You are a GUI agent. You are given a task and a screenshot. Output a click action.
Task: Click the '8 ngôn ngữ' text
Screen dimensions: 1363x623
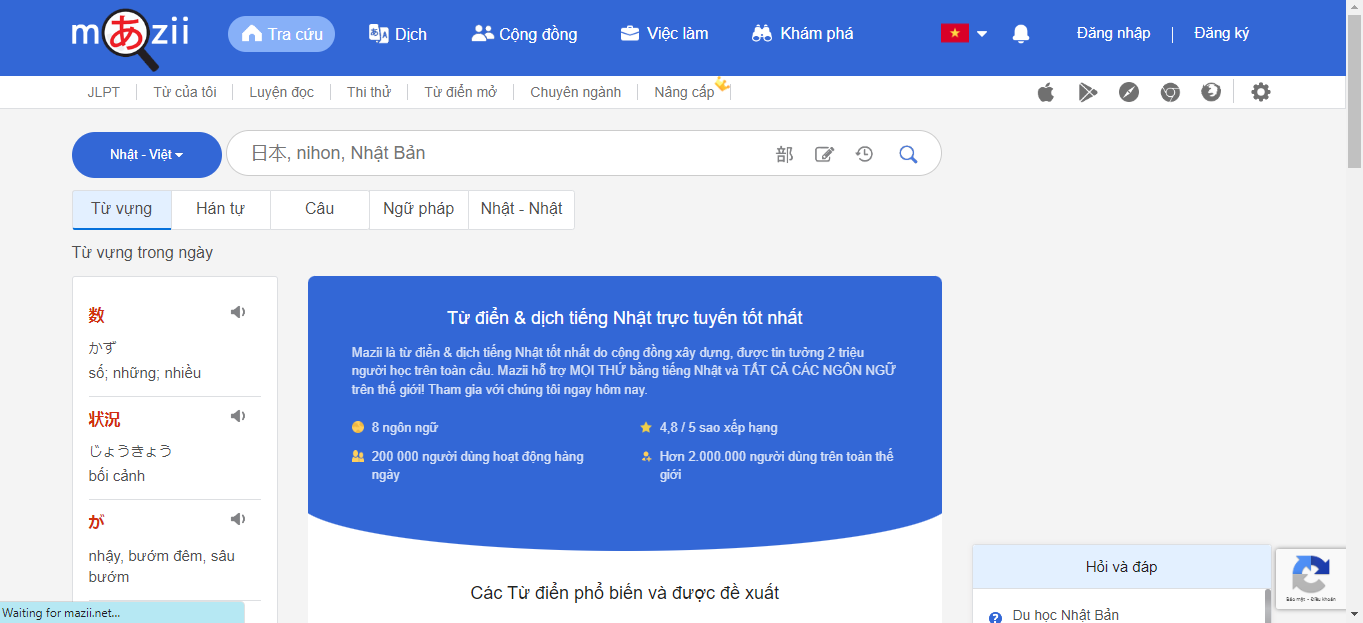coord(405,427)
